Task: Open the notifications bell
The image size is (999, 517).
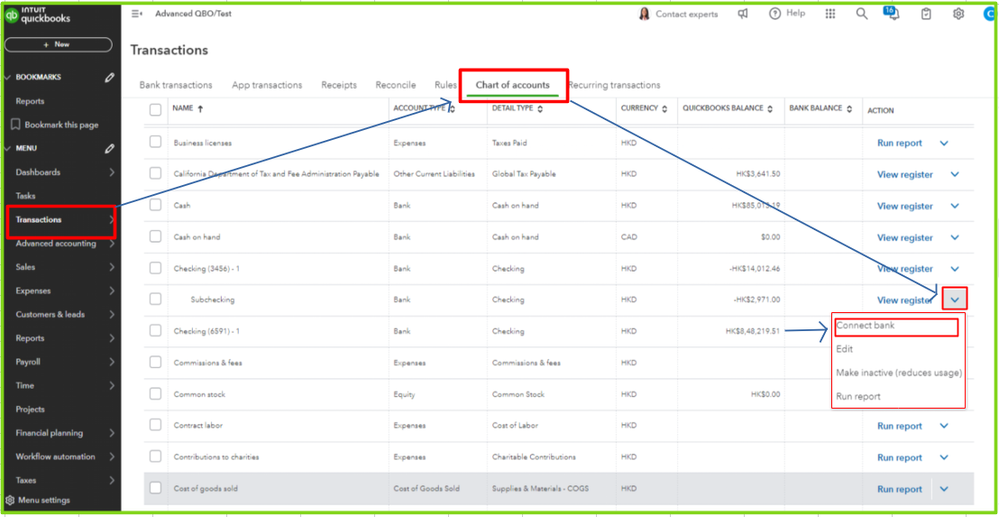Action: [x=894, y=14]
